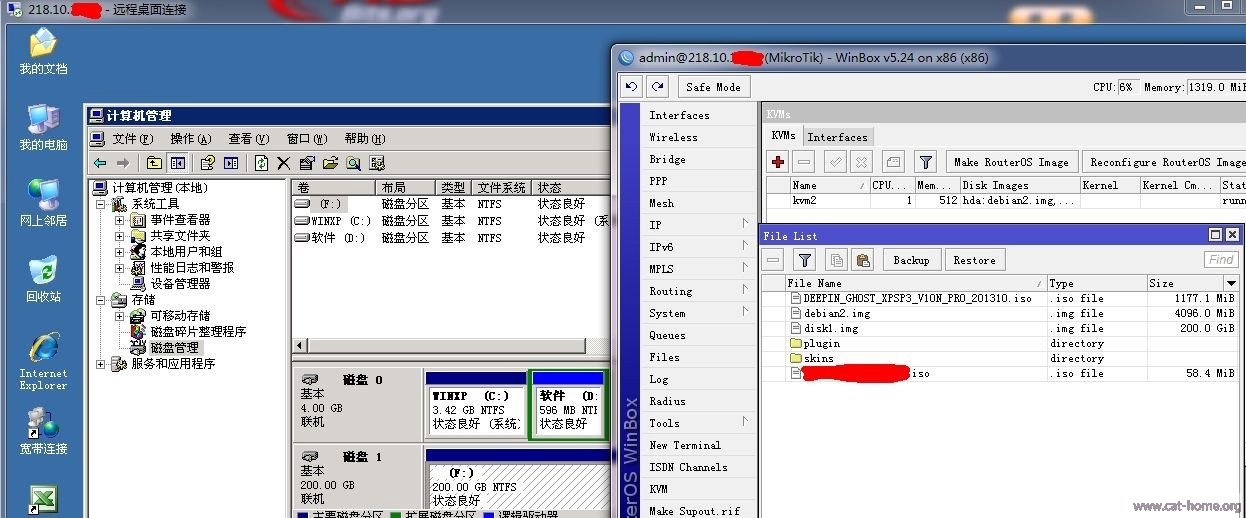Open the filter in the KVMs toolbar
1246x518 pixels.
(x=926, y=162)
